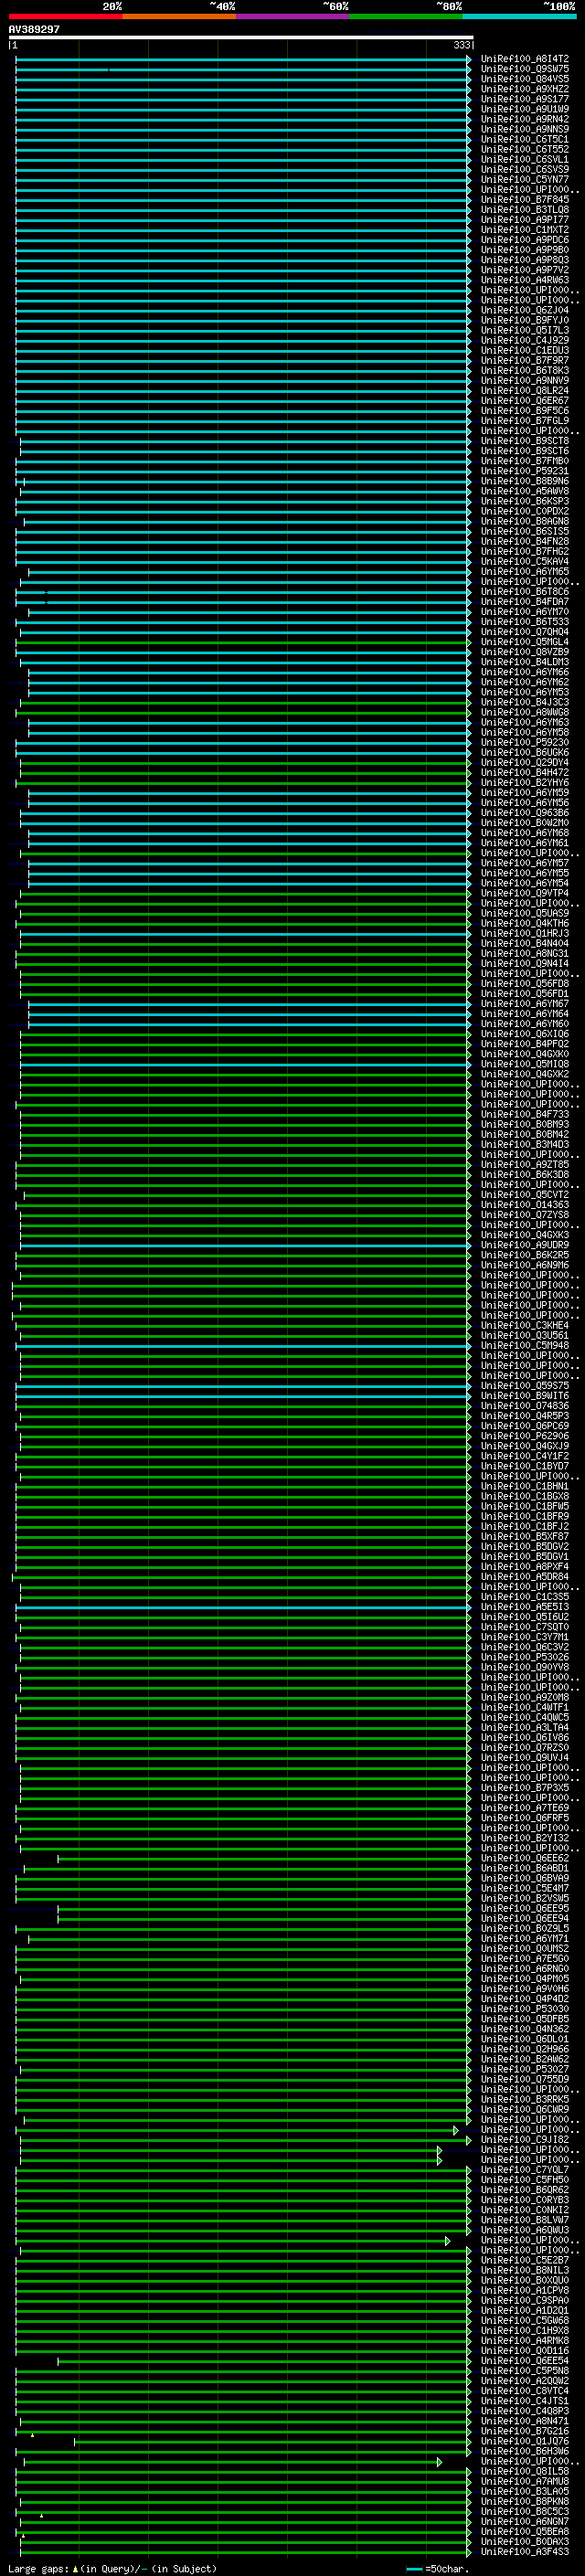The image size is (585, 2576).
Task: Select the UniRef100_Q8IL58 entry
Action: click(x=525, y=2471)
